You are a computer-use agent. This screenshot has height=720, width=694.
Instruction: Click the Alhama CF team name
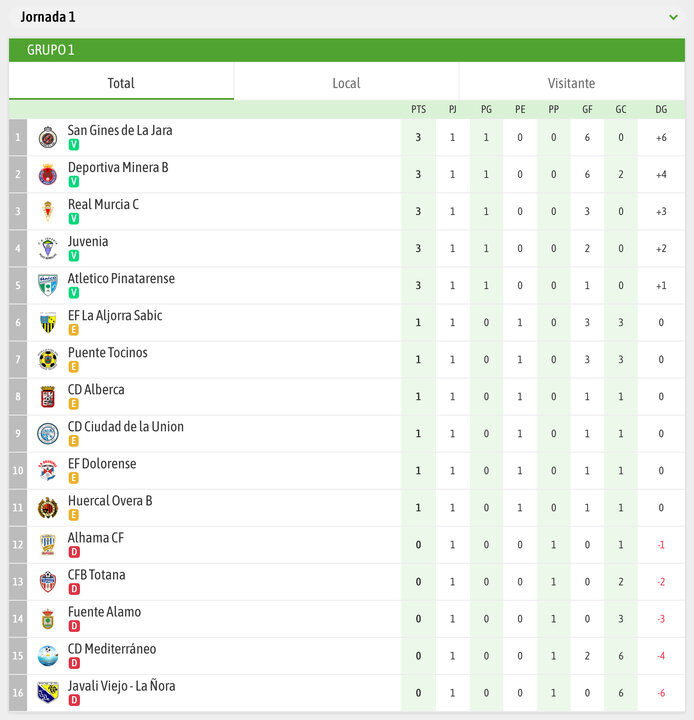tap(96, 538)
